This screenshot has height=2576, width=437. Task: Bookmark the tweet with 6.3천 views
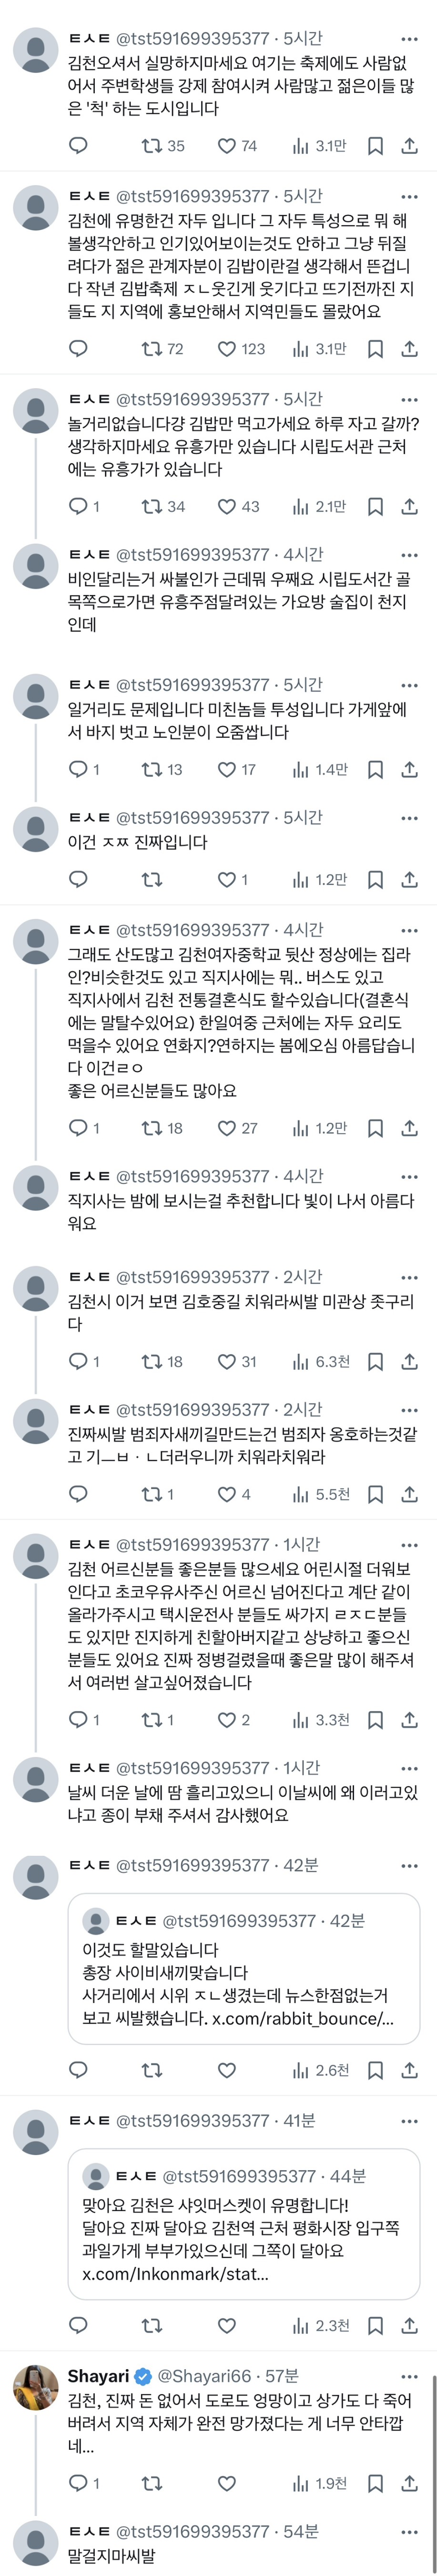click(376, 1362)
